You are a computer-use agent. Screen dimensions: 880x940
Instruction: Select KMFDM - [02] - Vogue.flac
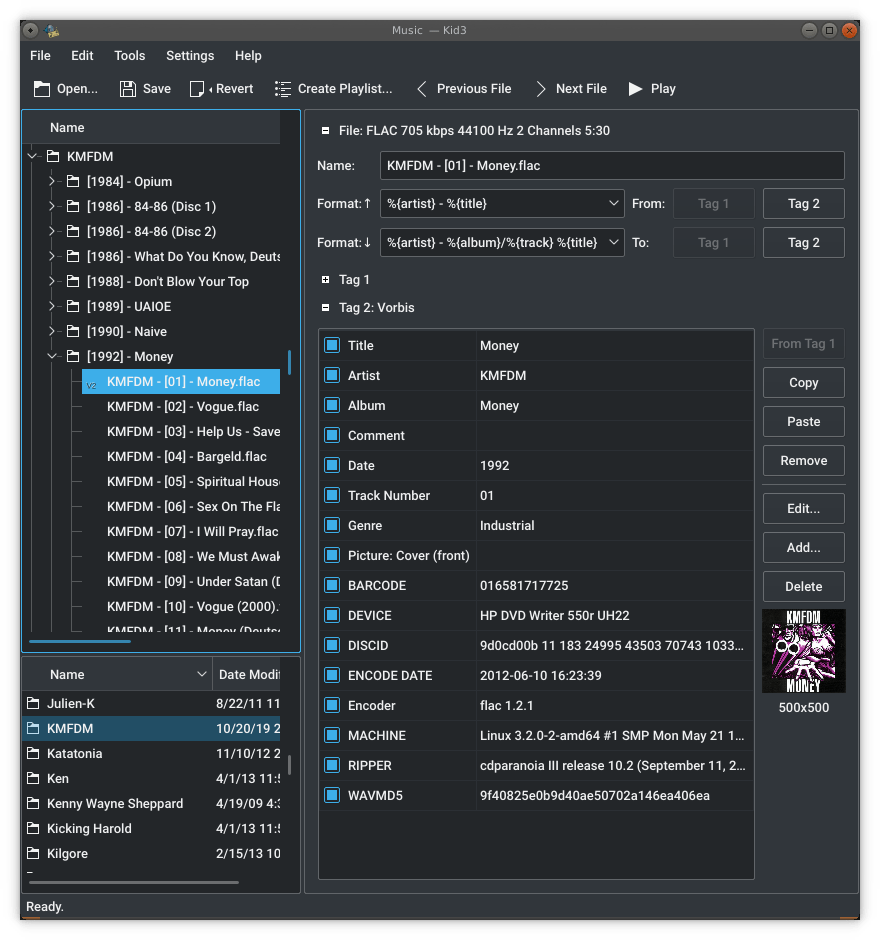tap(183, 406)
